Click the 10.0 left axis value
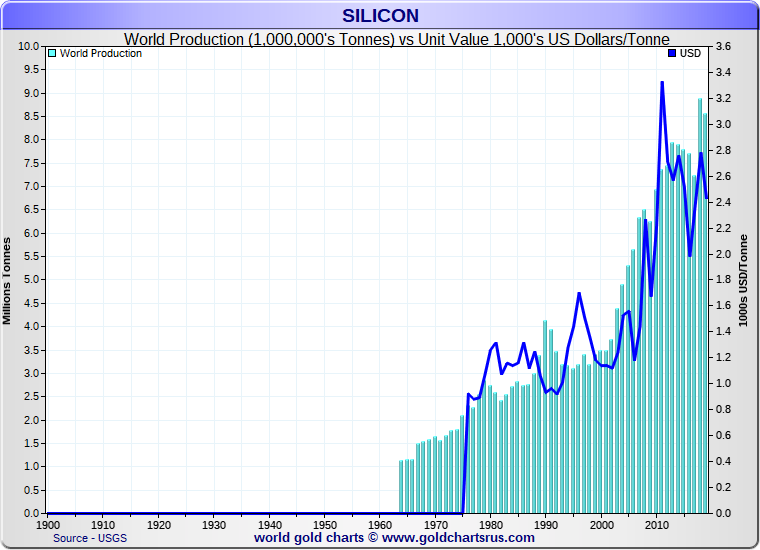Screen dimensions: 760x550 29,47
